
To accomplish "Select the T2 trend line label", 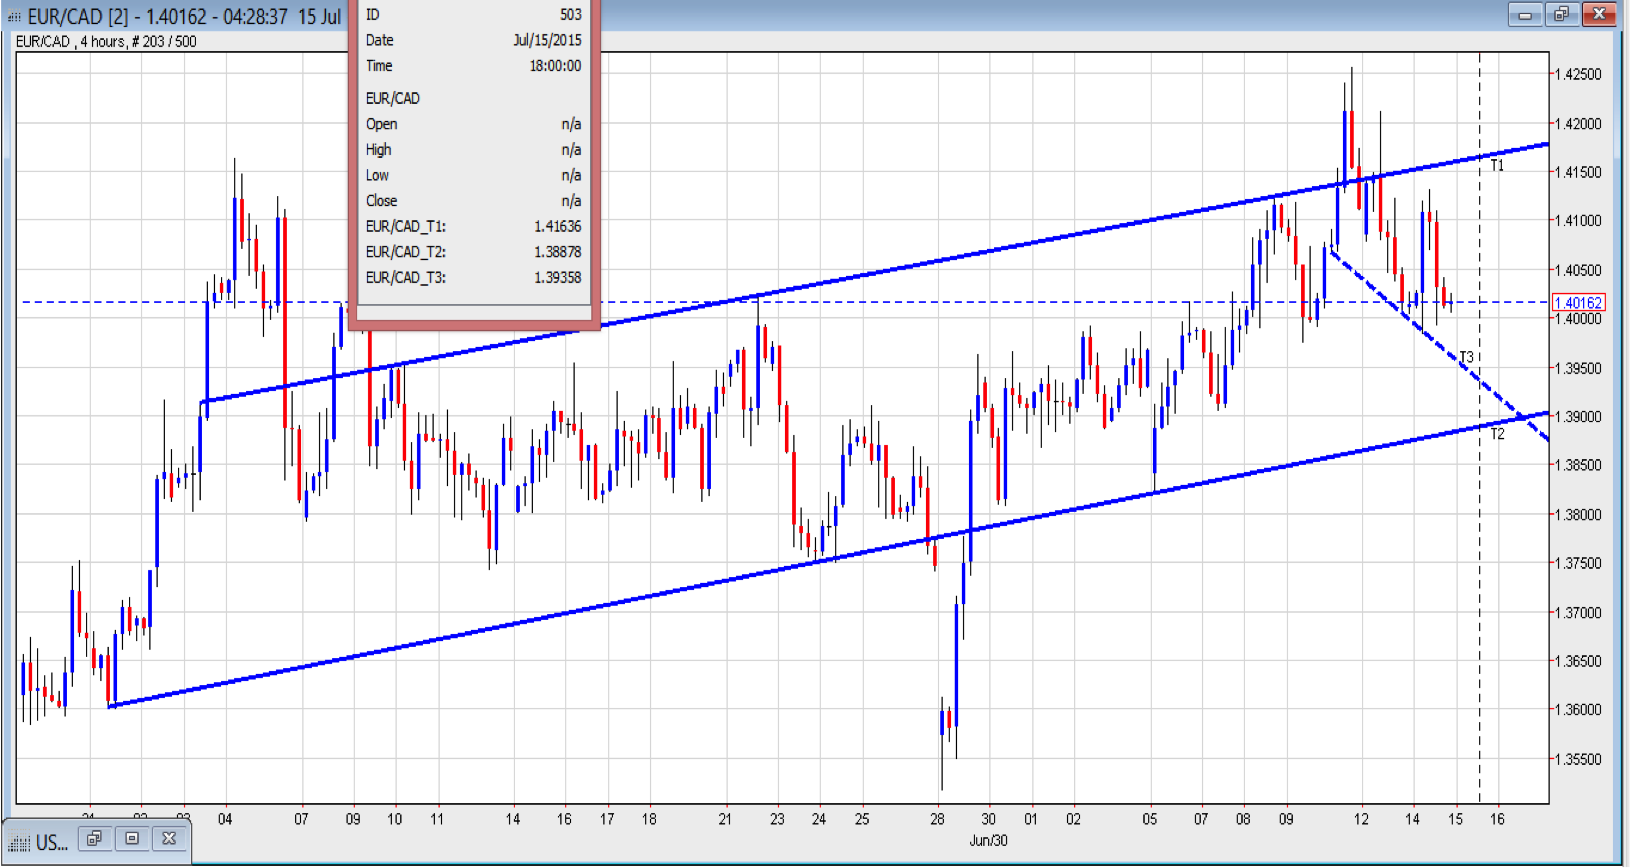I will (x=1497, y=433).
